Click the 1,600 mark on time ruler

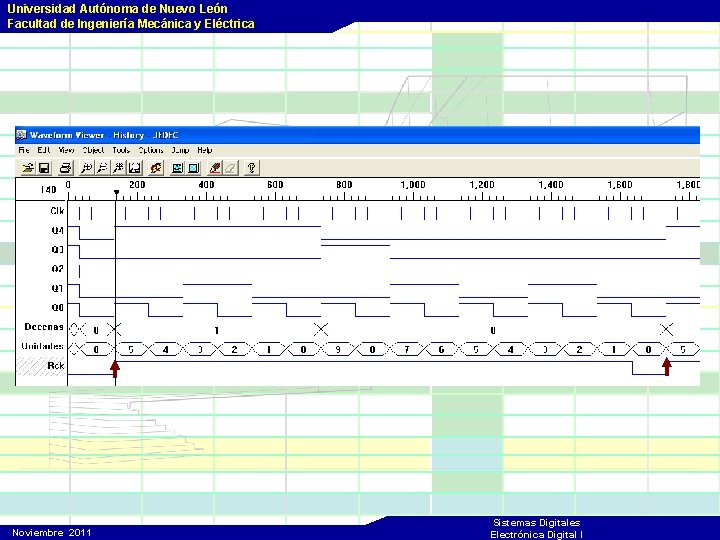[x=620, y=185]
